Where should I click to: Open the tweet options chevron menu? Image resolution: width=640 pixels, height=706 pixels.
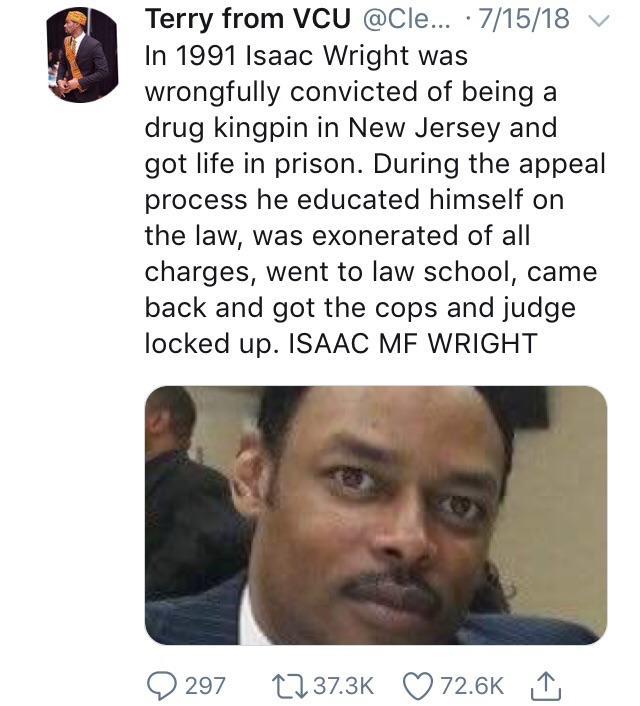click(x=599, y=21)
